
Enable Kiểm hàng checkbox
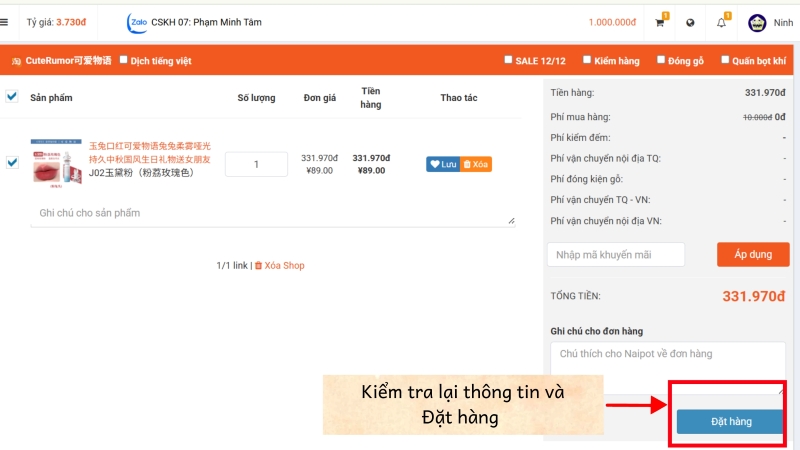pyautogui.click(x=587, y=60)
